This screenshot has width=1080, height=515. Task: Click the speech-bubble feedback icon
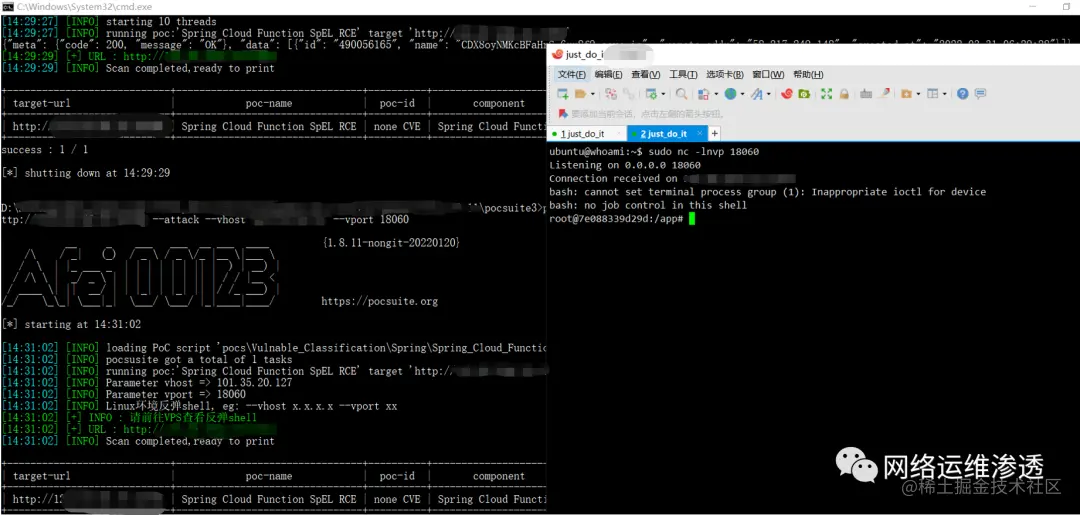[980, 94]
